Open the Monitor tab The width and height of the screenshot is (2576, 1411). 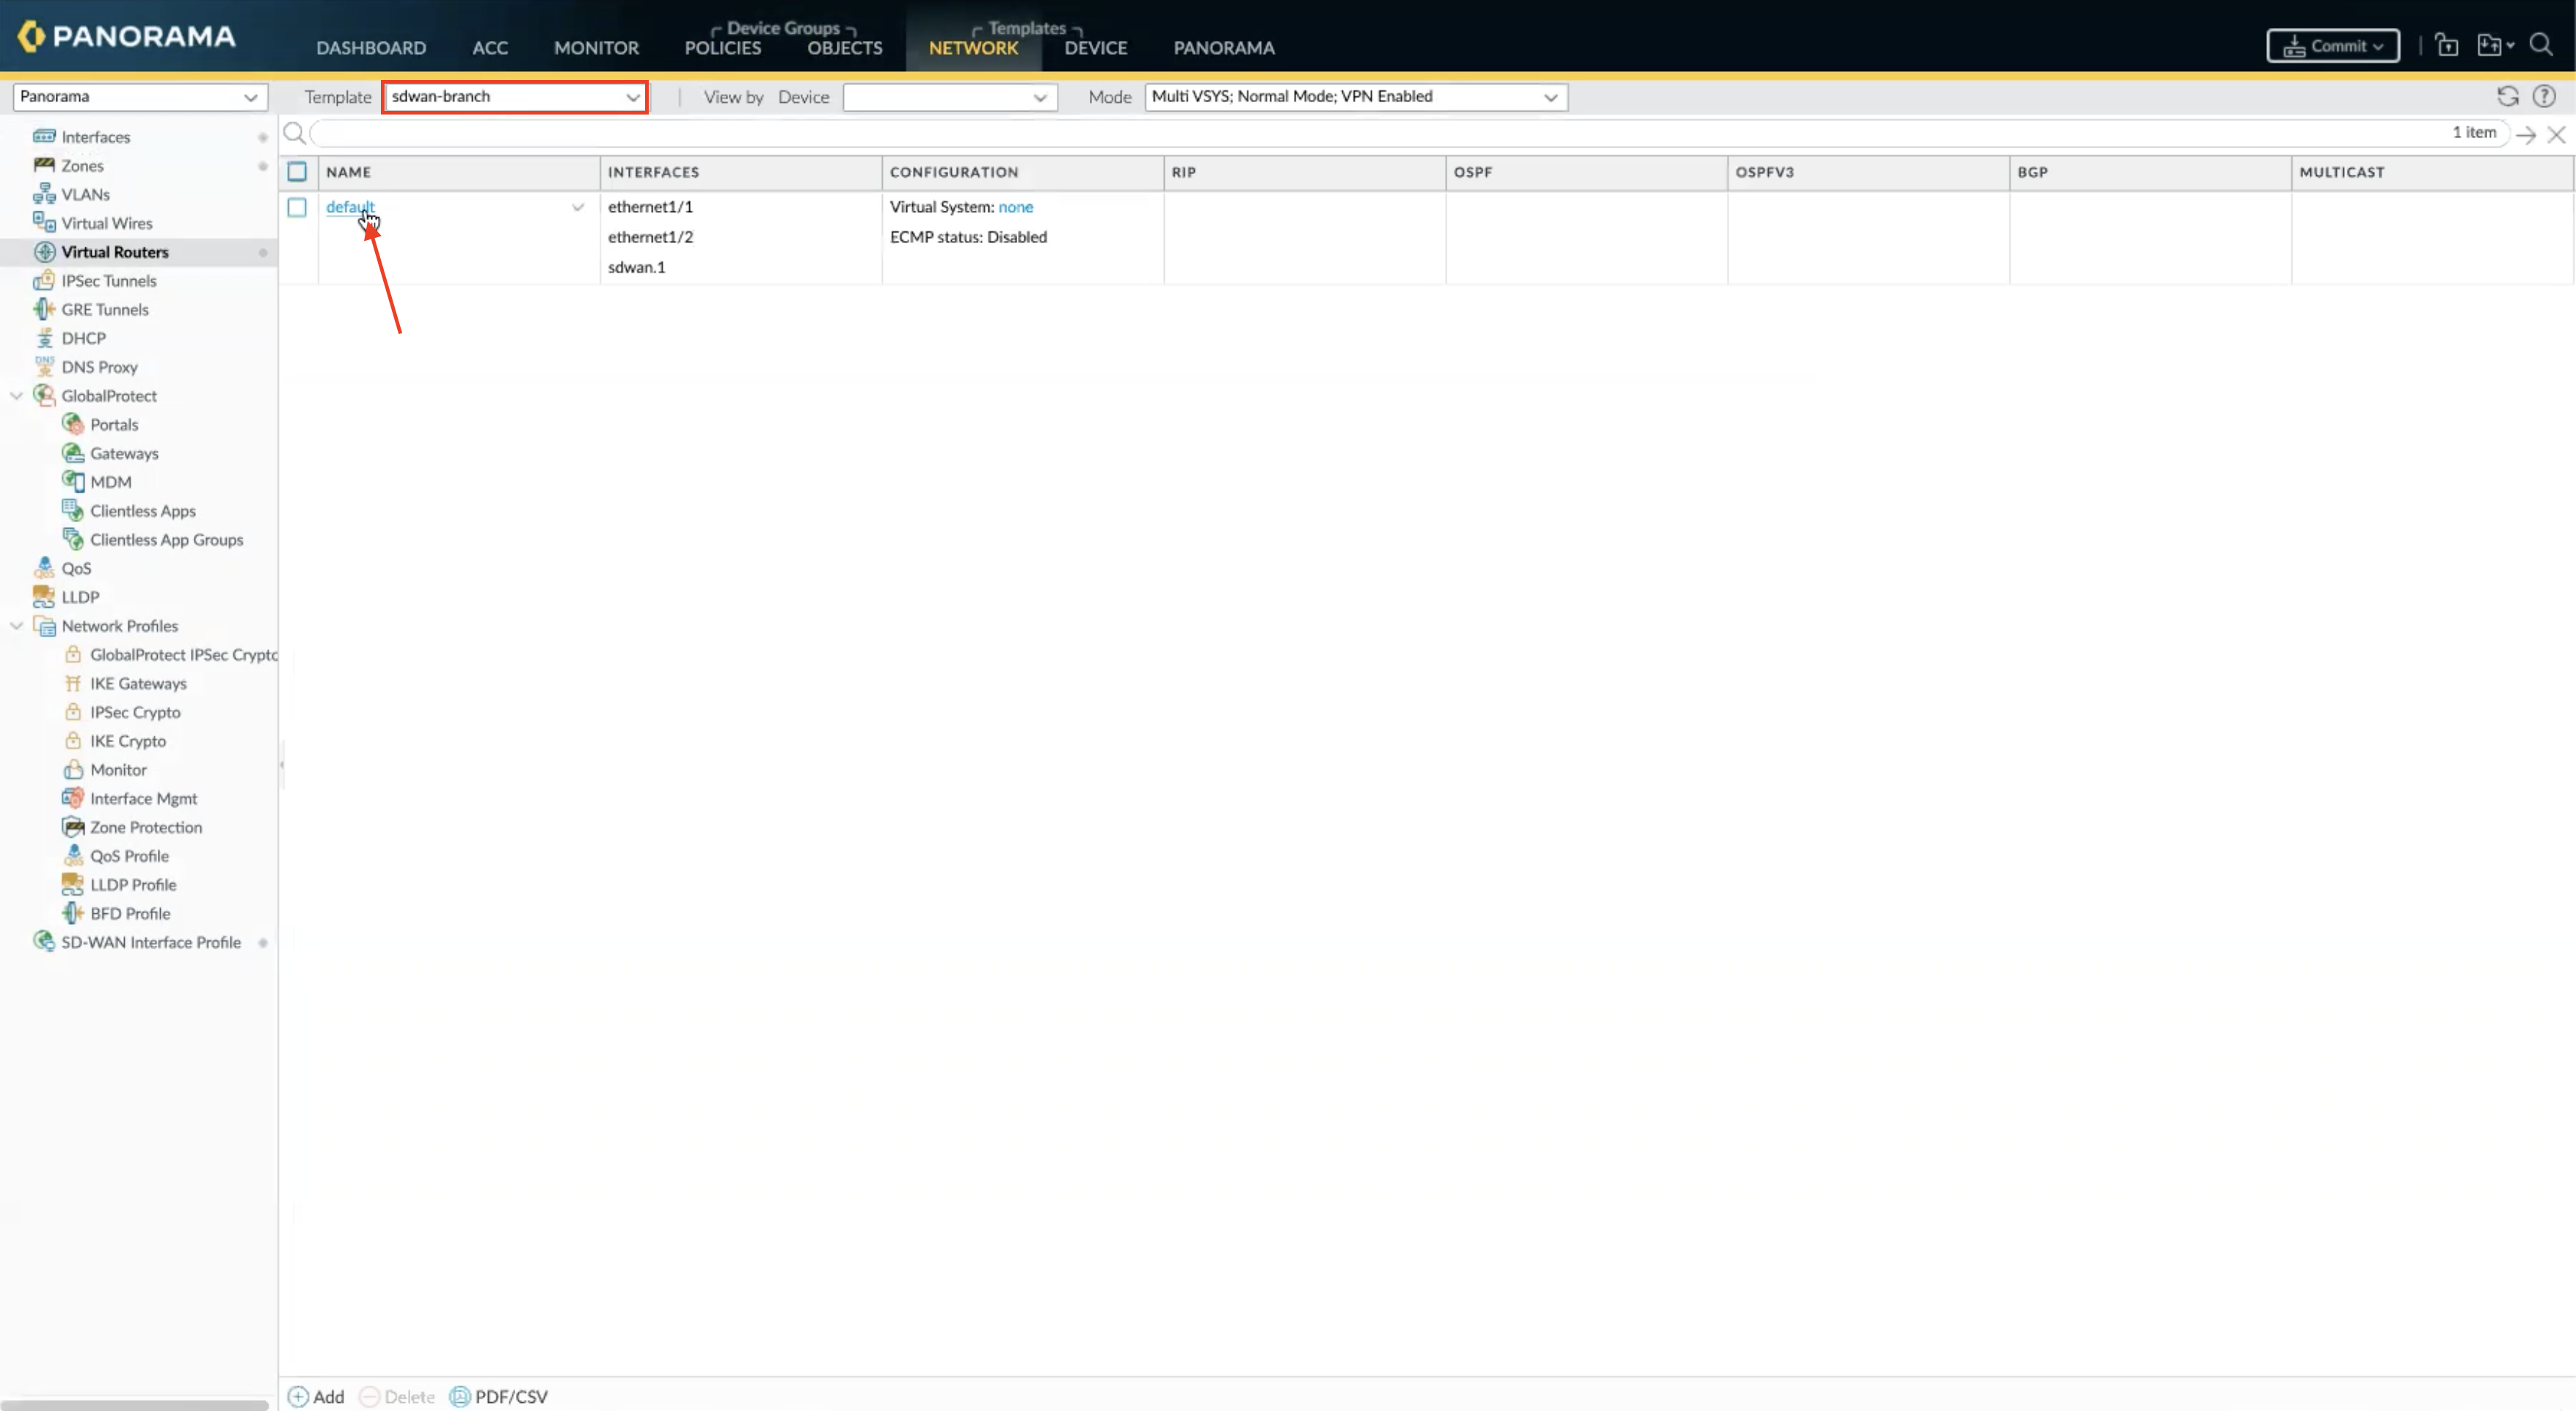point(596,47)
